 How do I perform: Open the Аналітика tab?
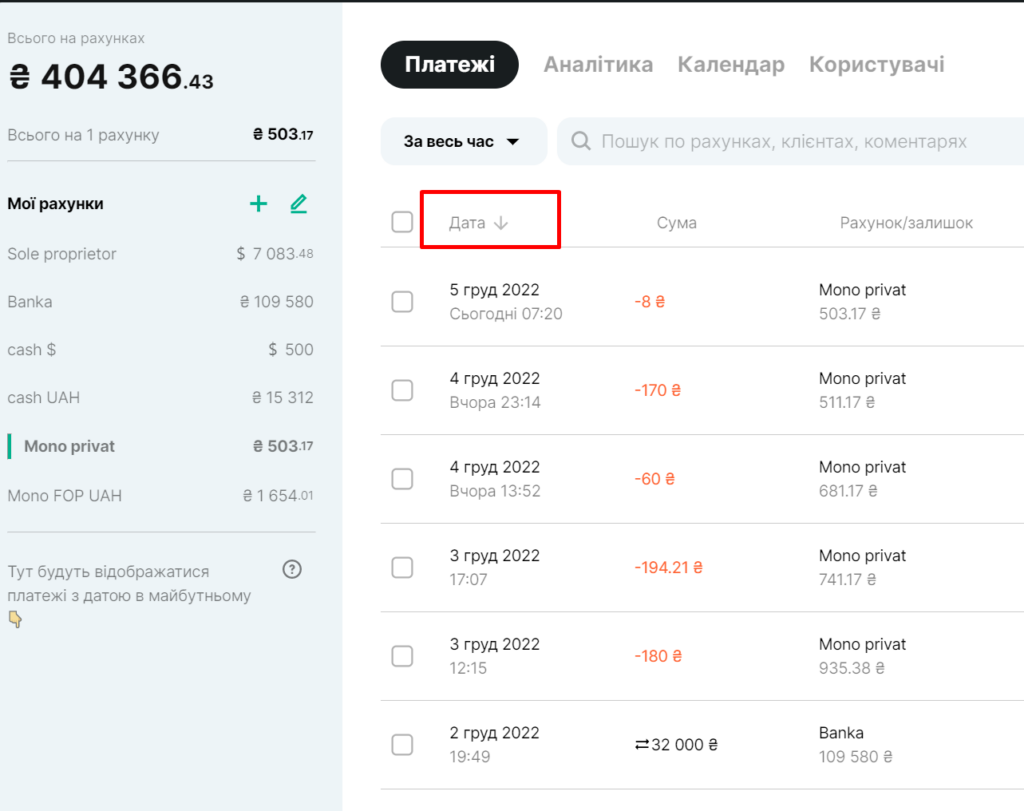coord(598,65)
